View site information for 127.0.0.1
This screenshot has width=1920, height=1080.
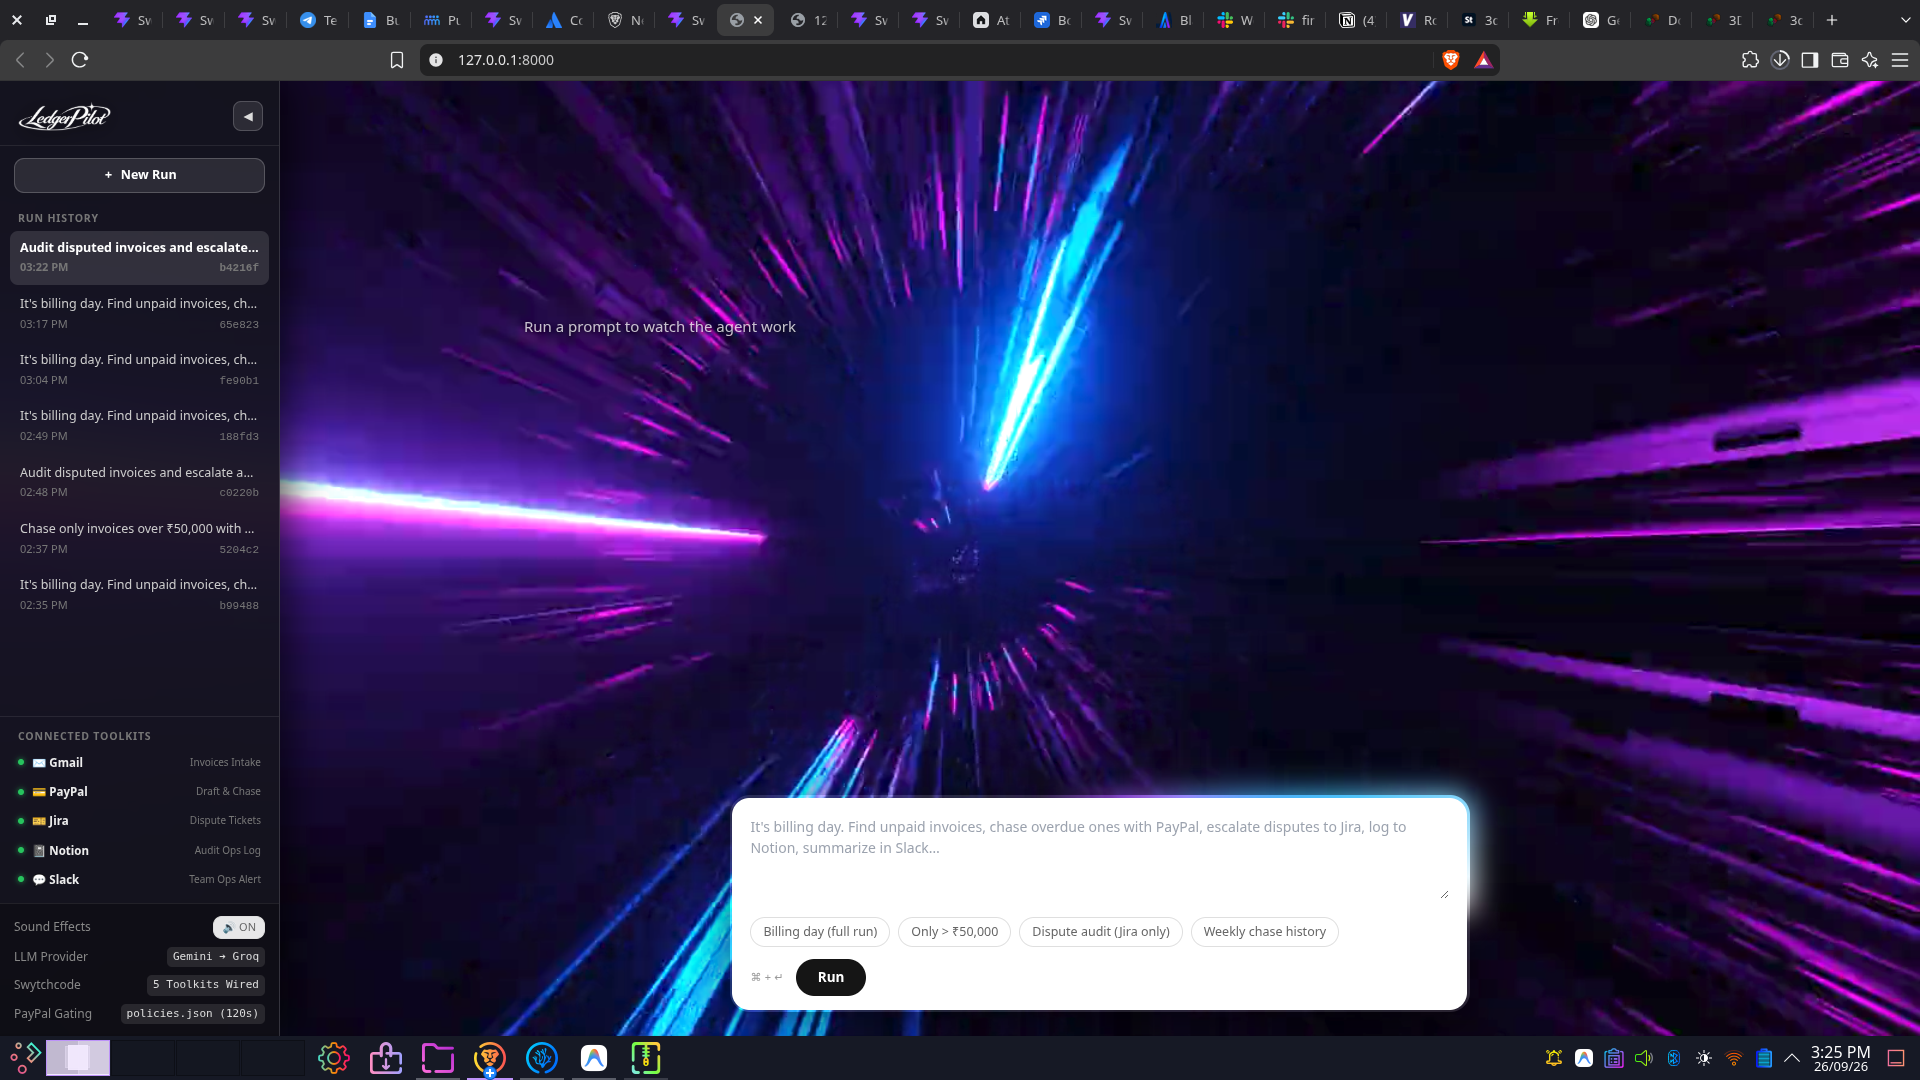click(436, 60)
